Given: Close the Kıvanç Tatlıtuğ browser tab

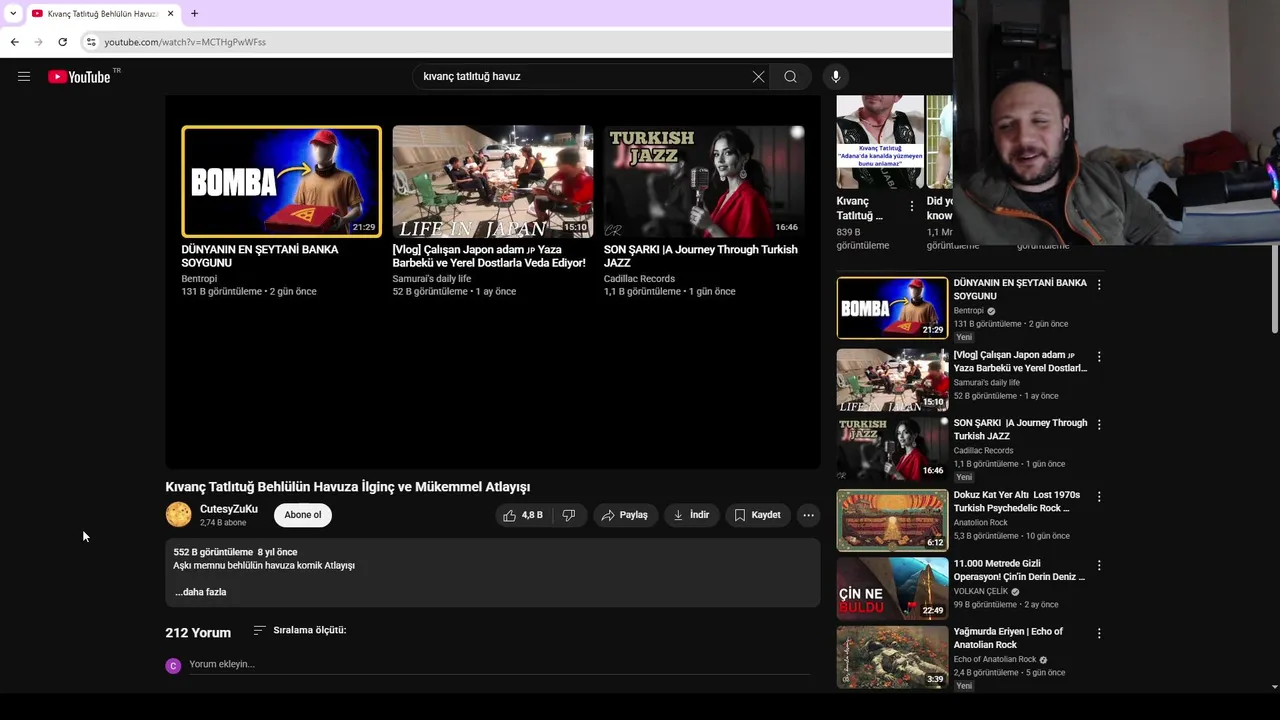Looking at the screenshot, I should coord(170,13).
